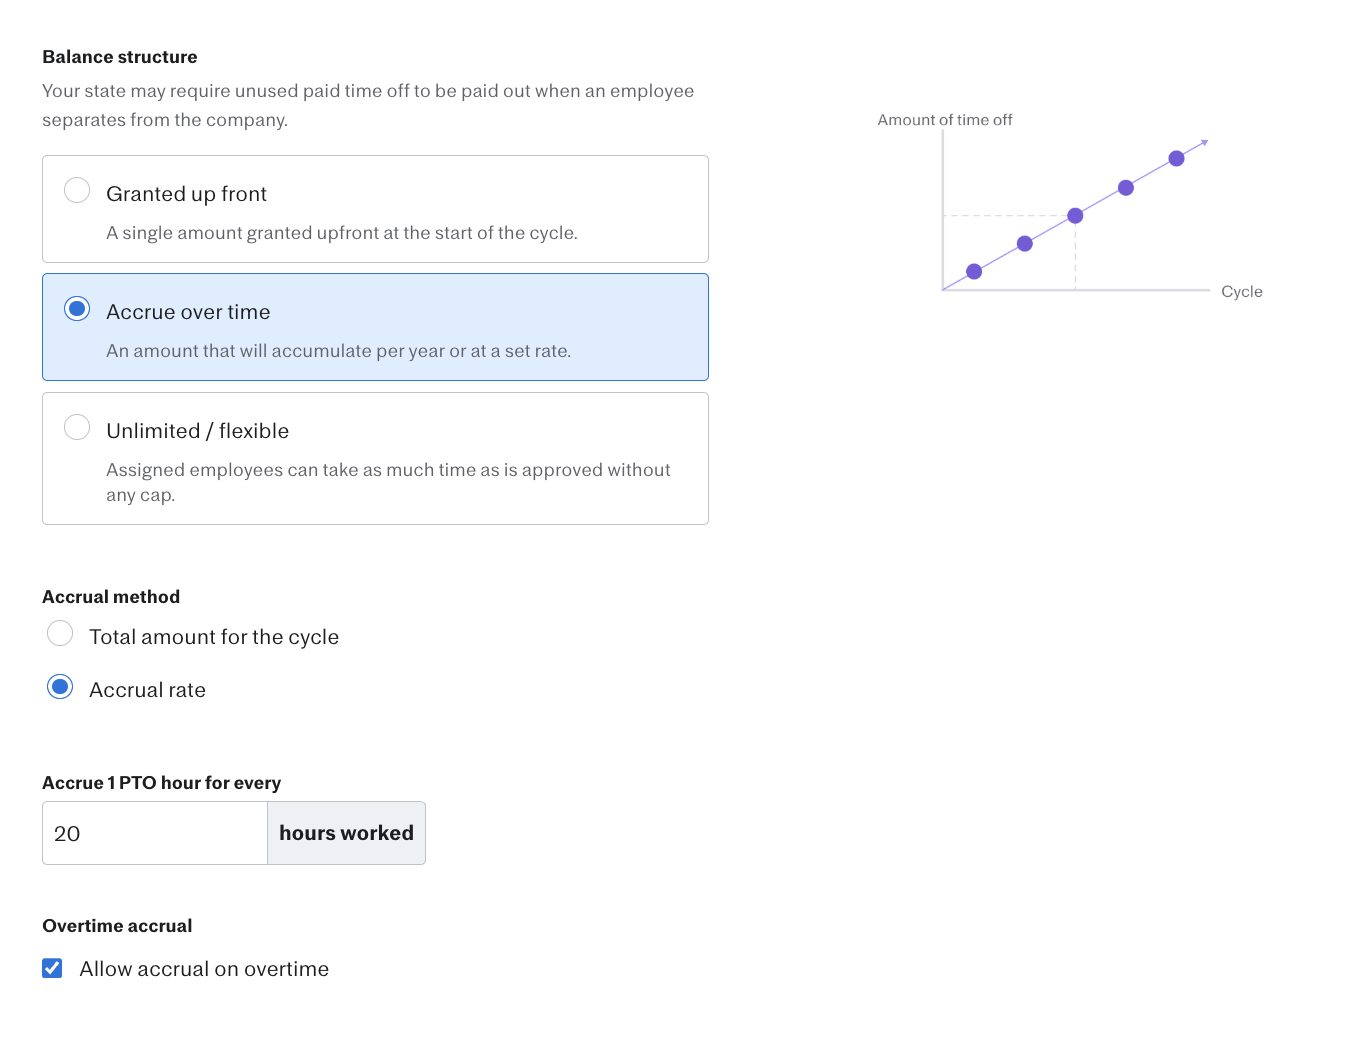
Task: Click the topmost purple dot on chart
Action: [x=1176, y=159]
